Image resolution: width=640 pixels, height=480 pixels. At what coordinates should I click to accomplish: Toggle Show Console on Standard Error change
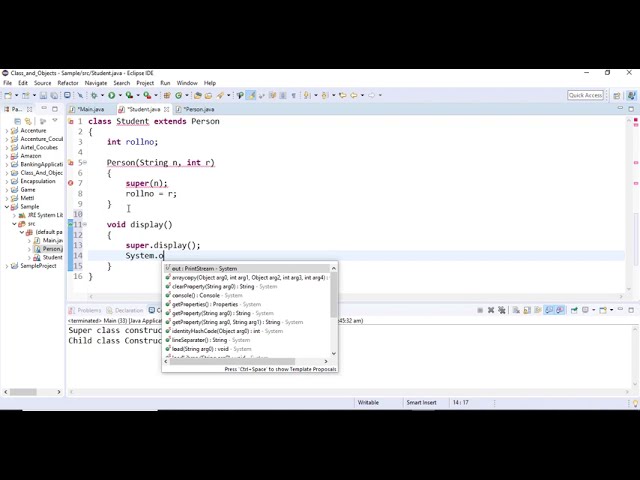click(560, 310)
